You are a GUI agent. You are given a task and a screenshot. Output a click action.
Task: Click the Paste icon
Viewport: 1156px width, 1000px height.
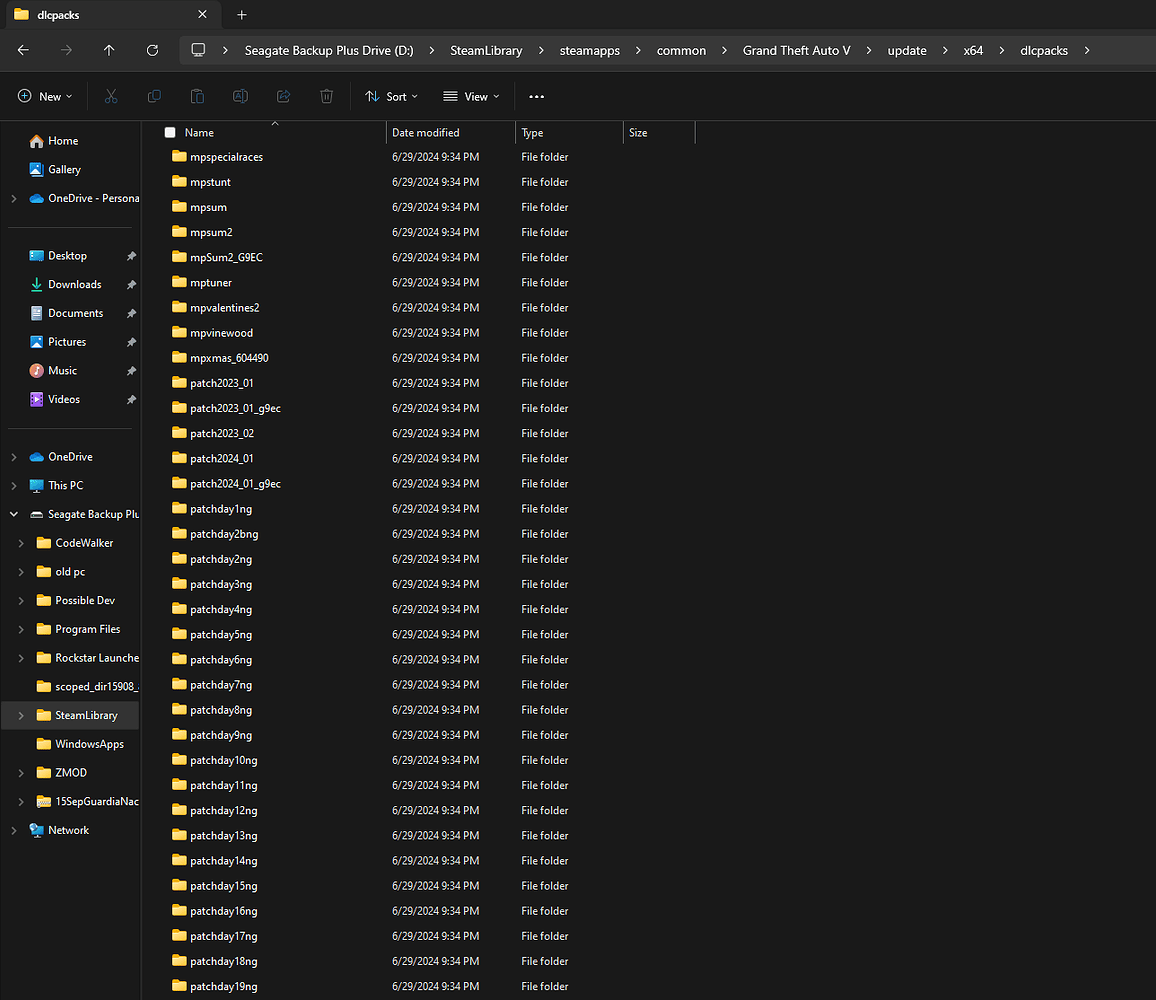click(x=197, y=96)
